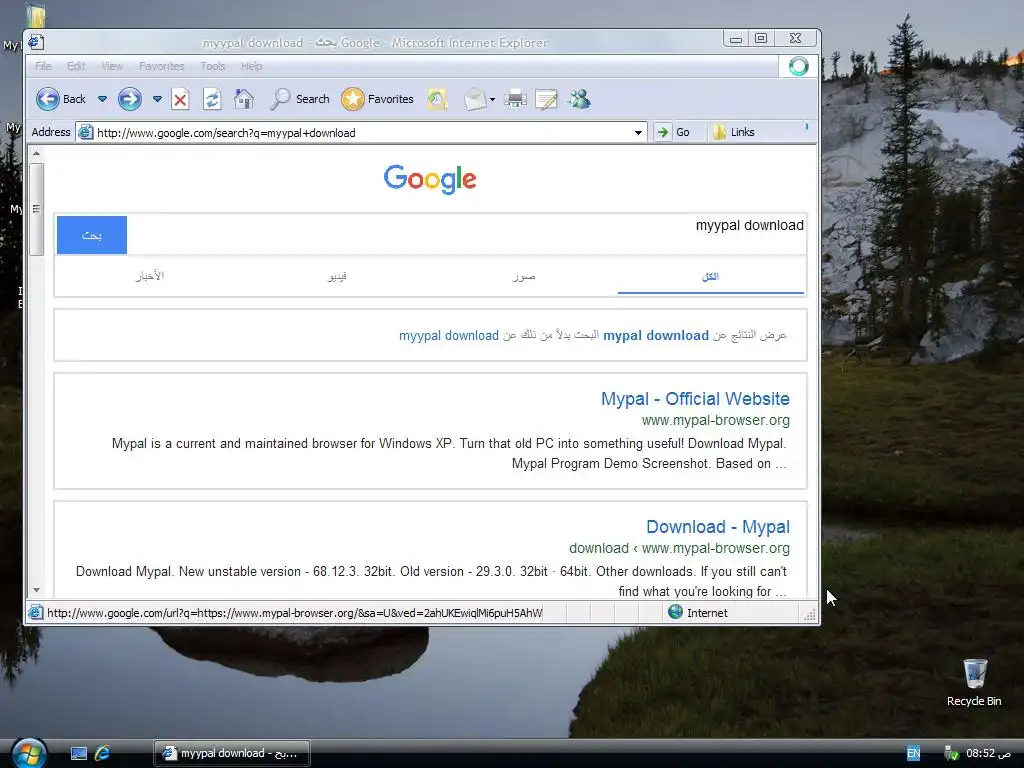This screenshot has width=1024, height=768.
Task: Open the Tools menu
Action: 212,66
